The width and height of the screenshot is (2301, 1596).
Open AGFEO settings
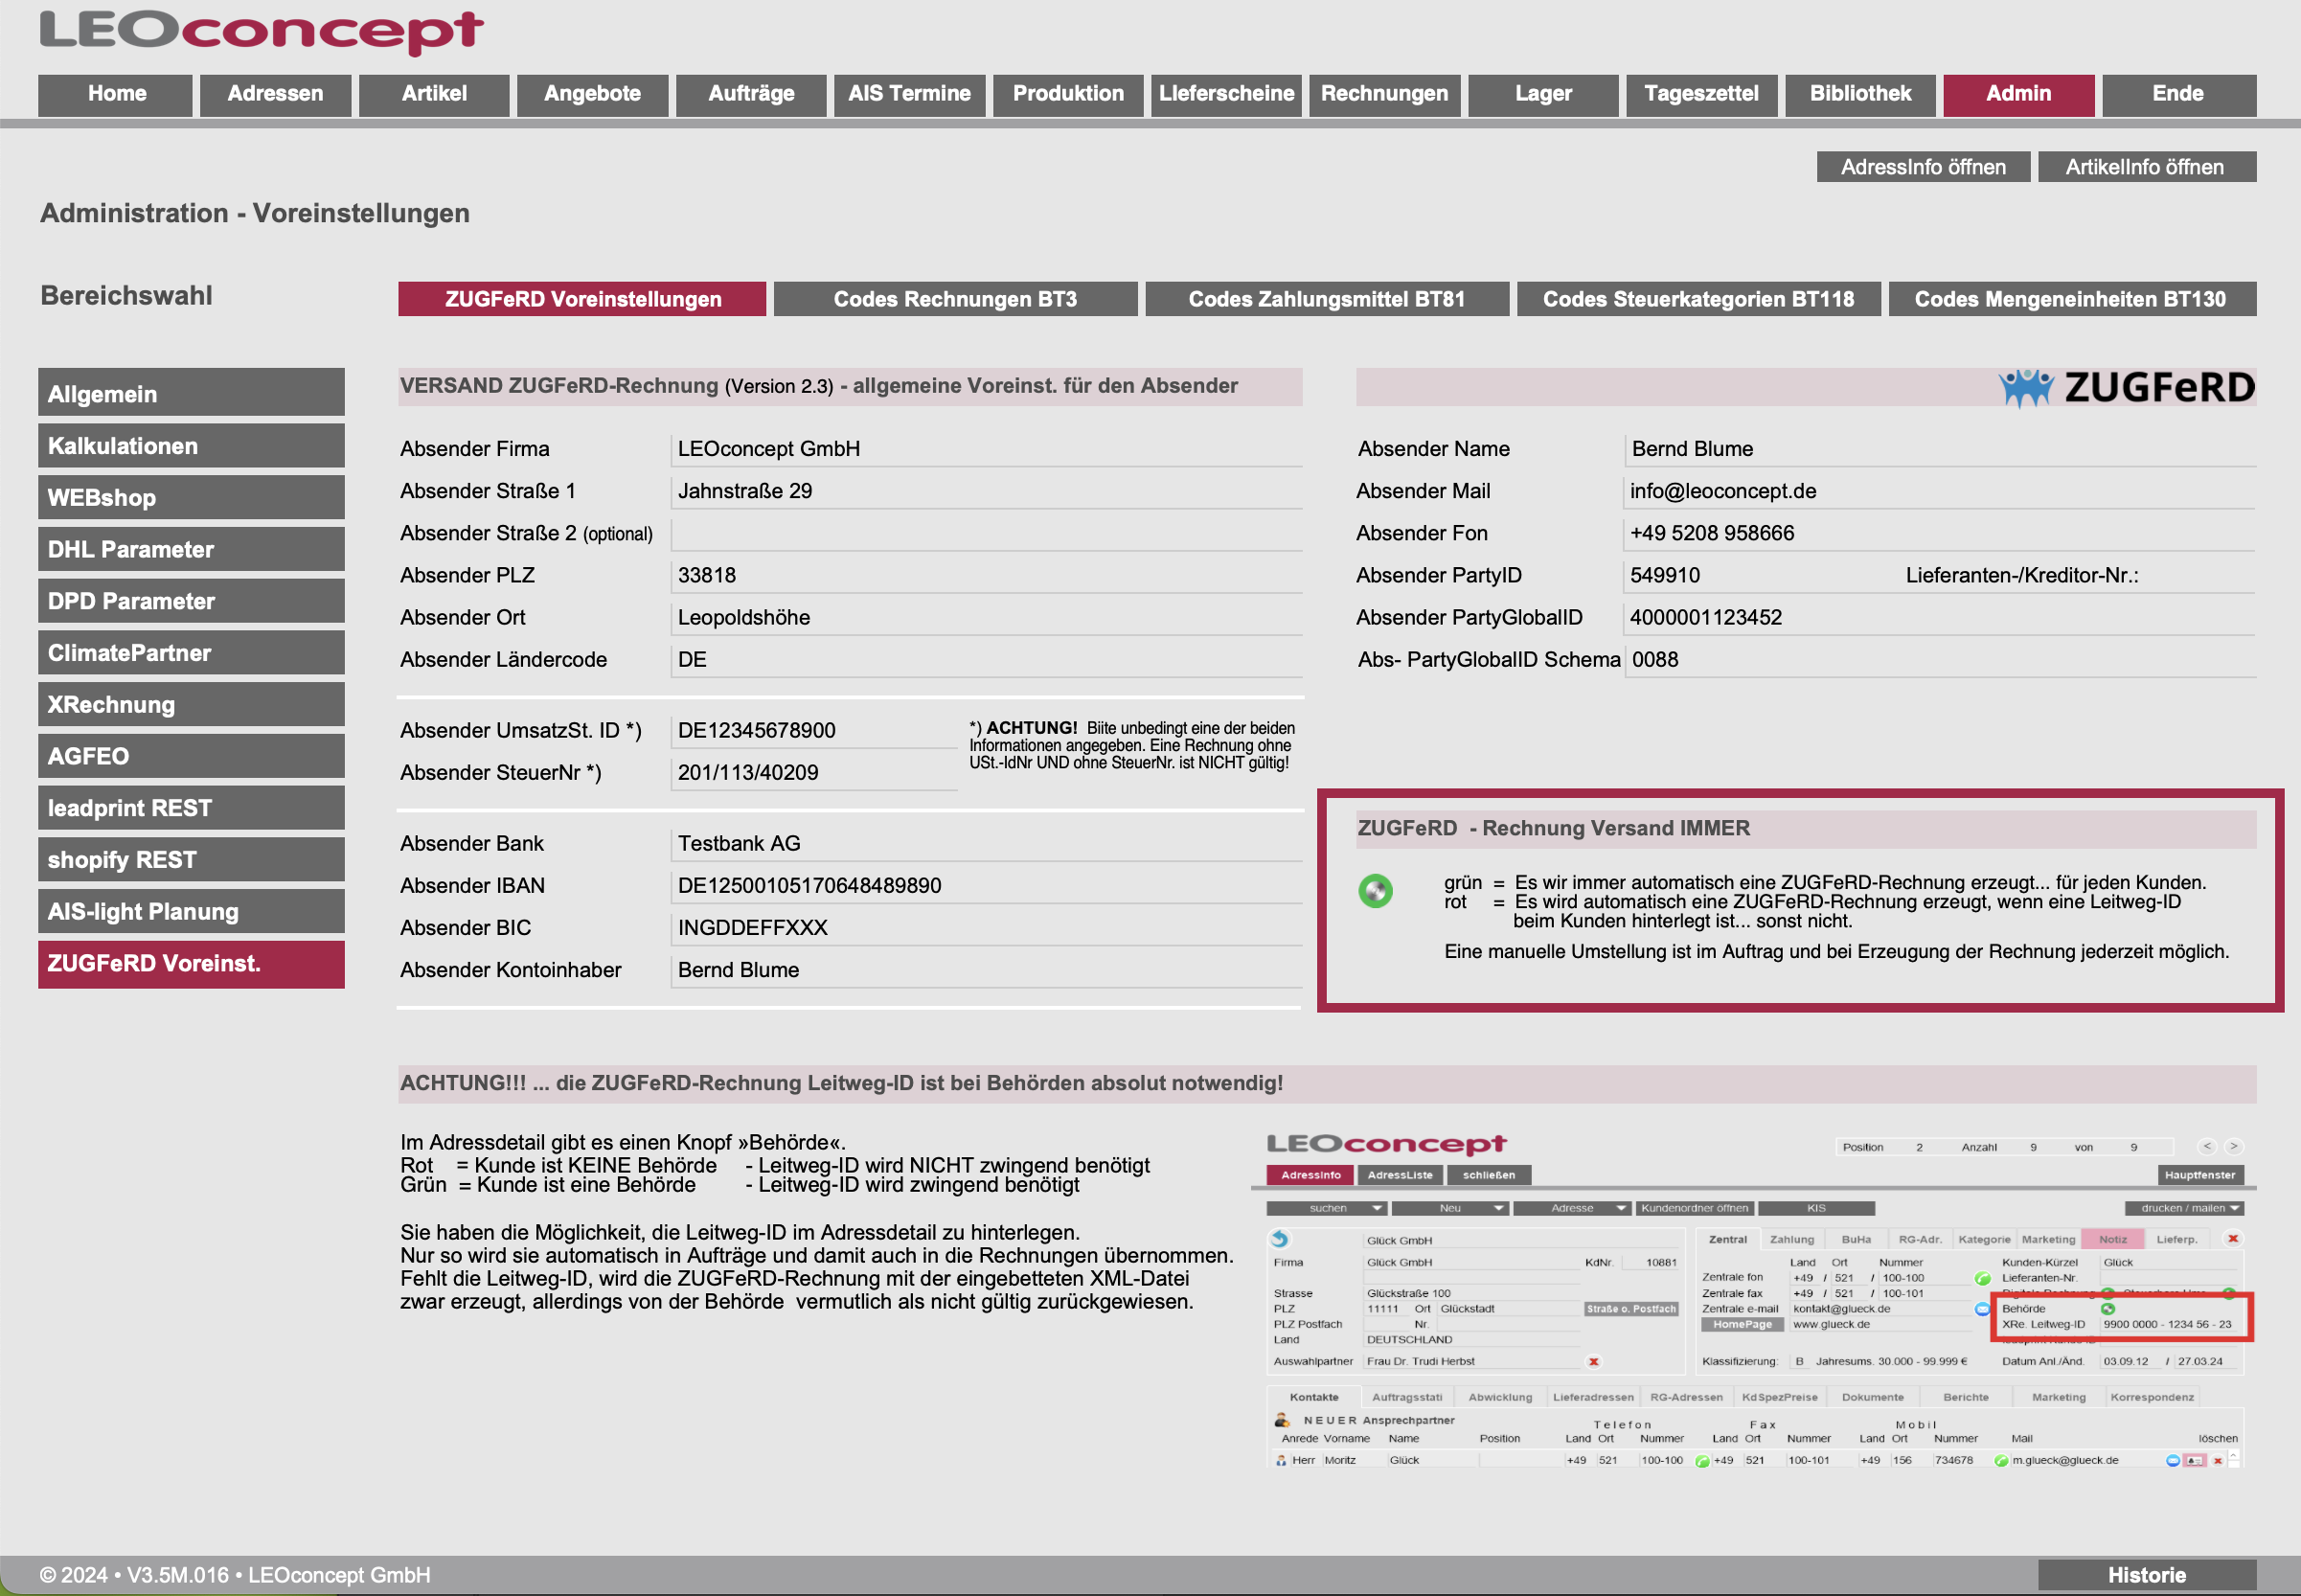191,756
